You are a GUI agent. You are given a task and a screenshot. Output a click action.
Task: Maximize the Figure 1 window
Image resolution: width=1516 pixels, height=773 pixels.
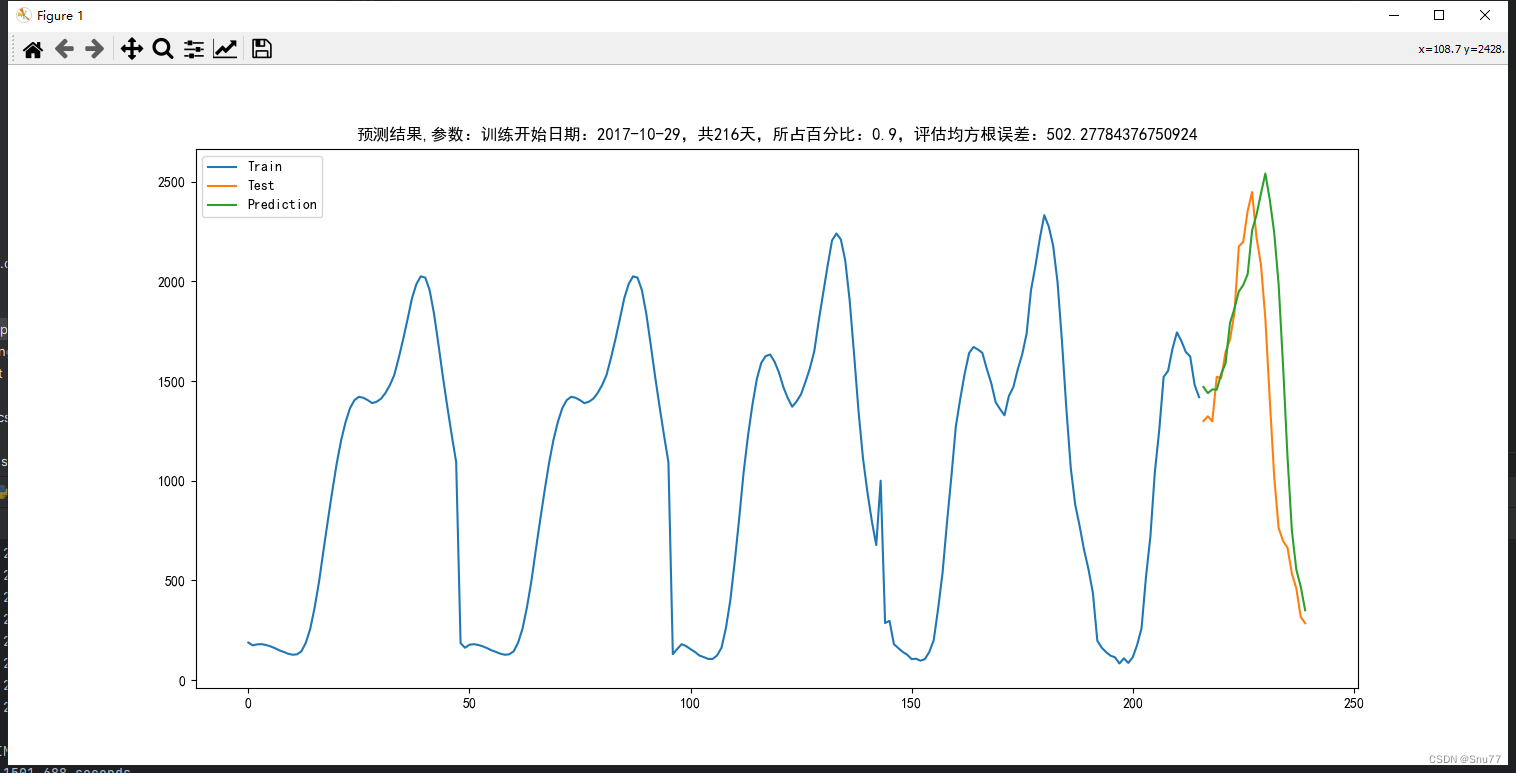tap(1439, 15)
